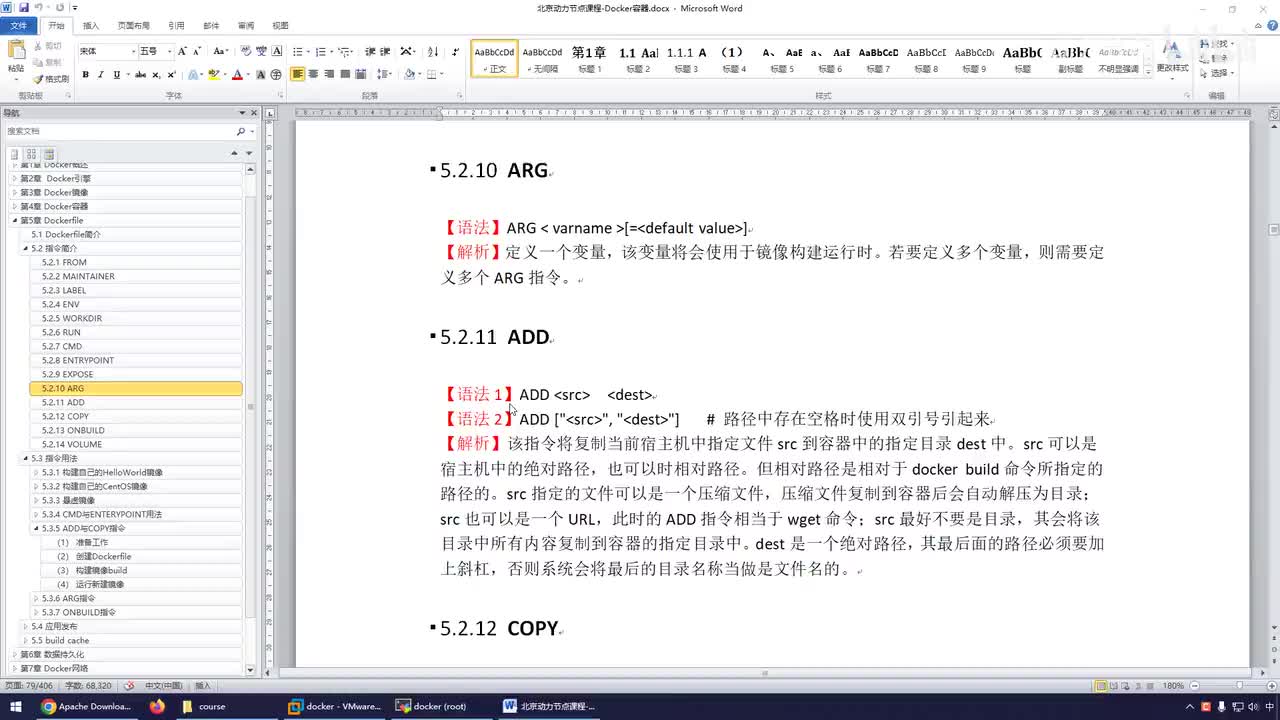Screen dimensions: 1280x720
Task: Apply subscript formatting
Action: click(x=157, y=74)
